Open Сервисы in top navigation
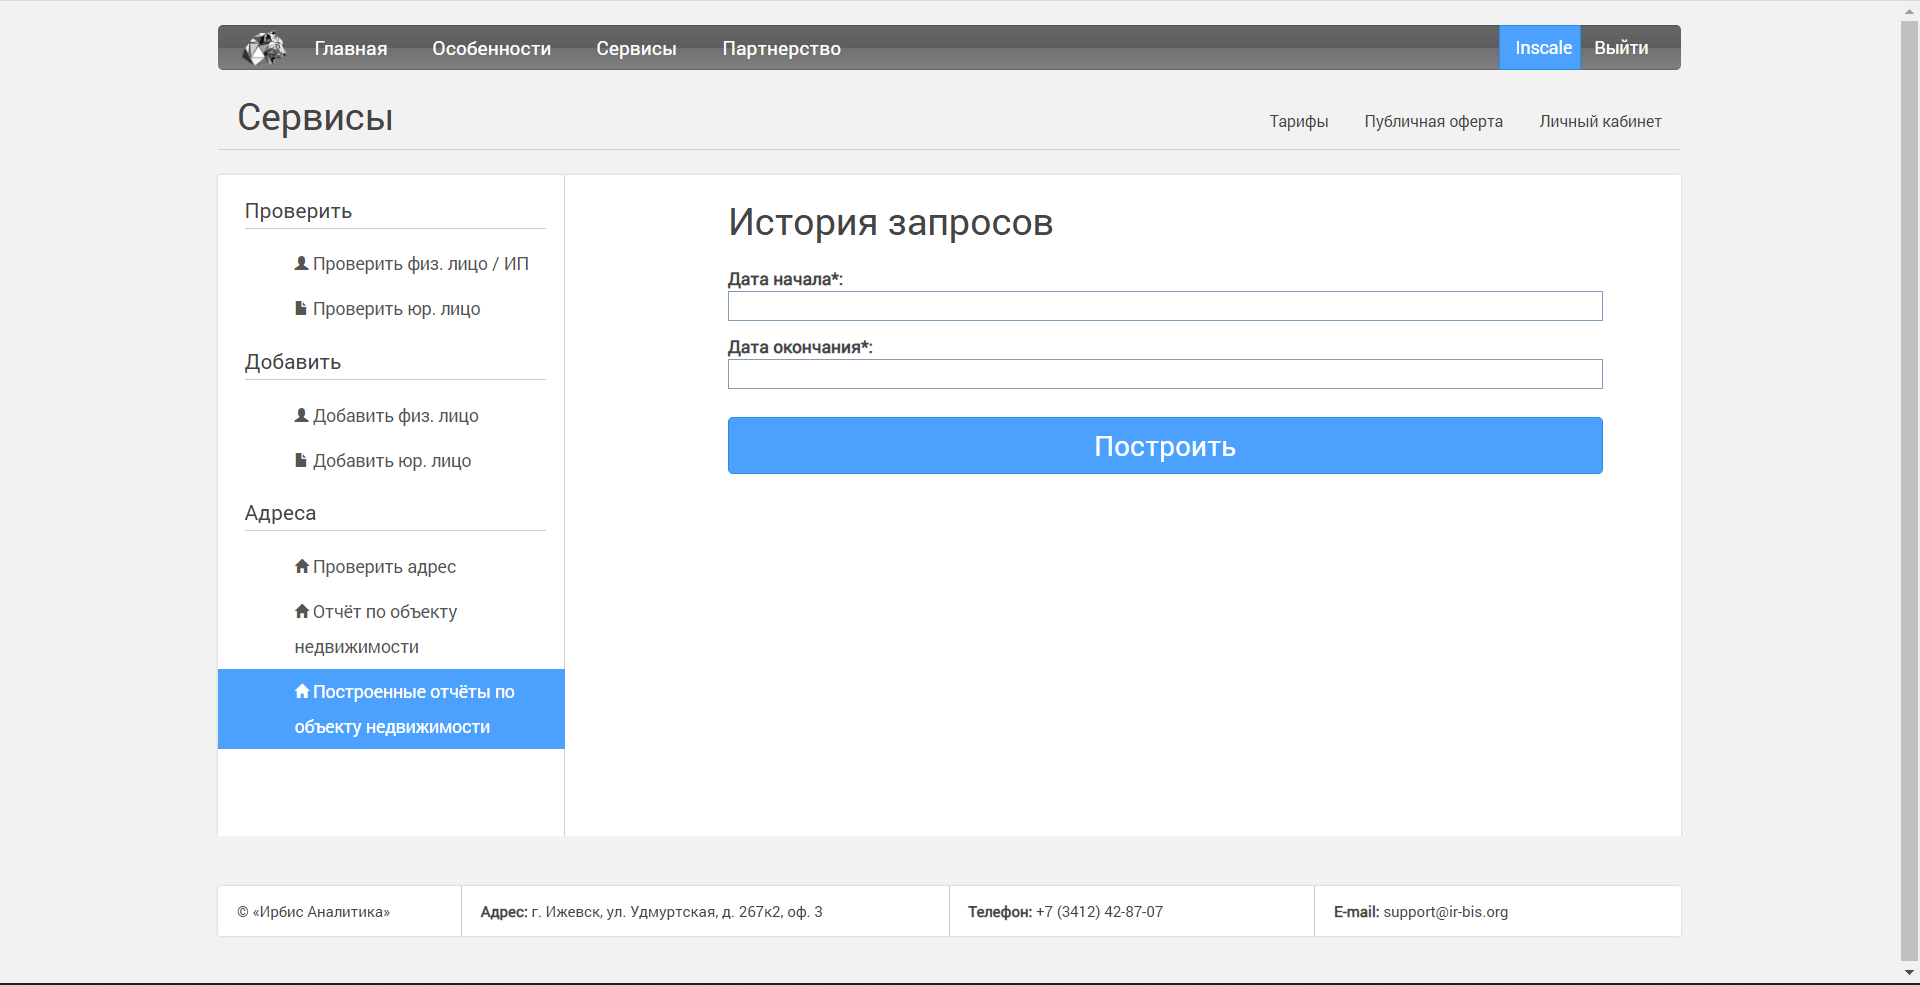The width and height of the screenshot is (1920, 985). (636, 48)
